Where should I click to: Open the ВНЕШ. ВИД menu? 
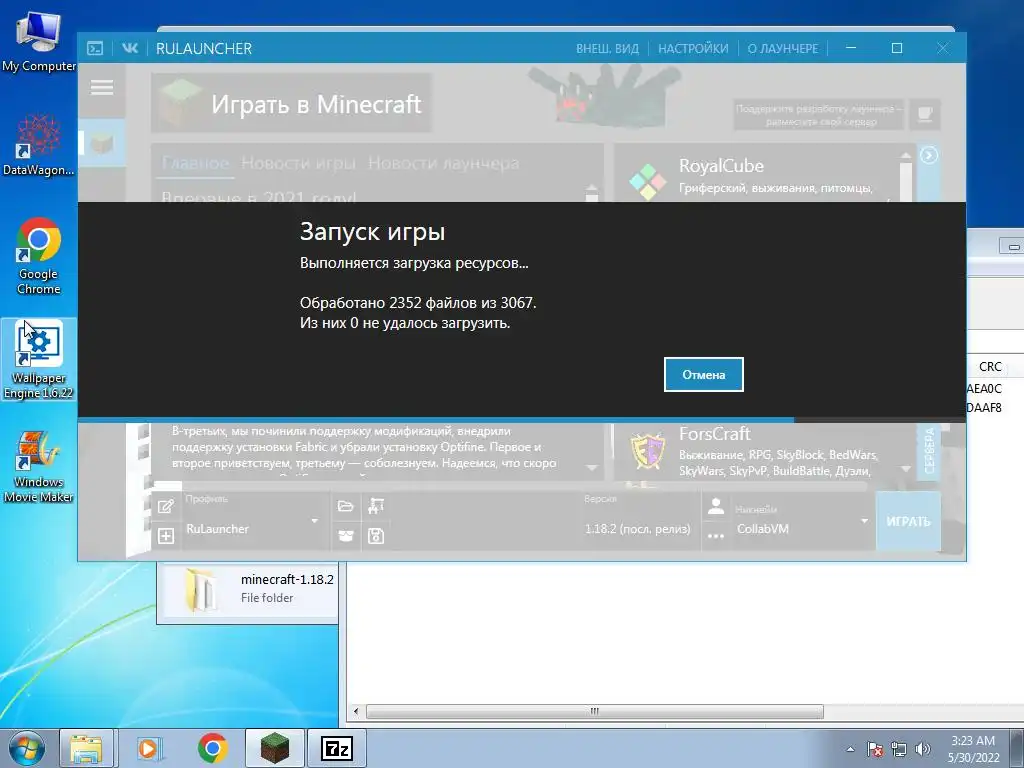pos(607,48)
